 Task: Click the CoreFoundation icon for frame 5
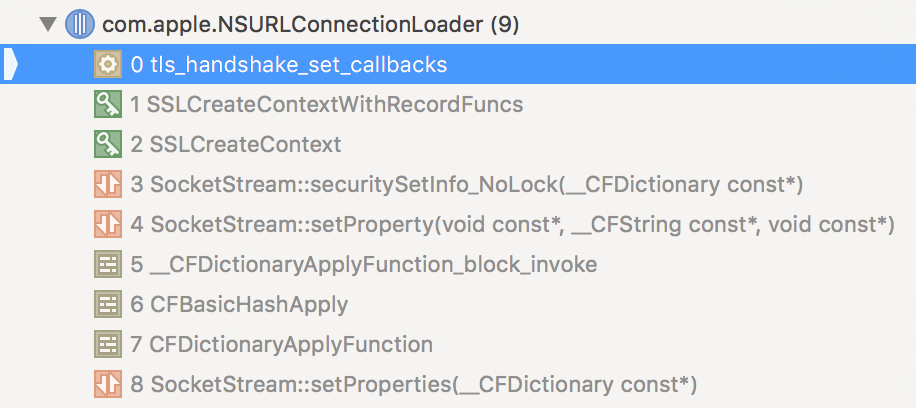pos(106,265)
